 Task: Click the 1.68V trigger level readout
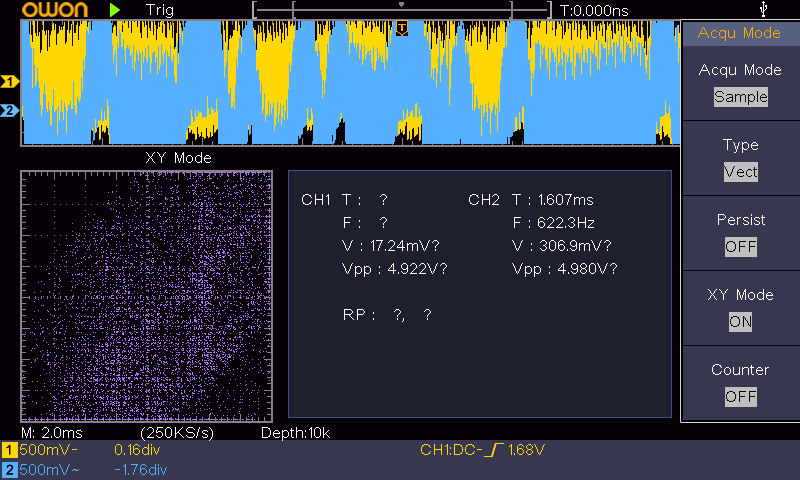(526, 451)
